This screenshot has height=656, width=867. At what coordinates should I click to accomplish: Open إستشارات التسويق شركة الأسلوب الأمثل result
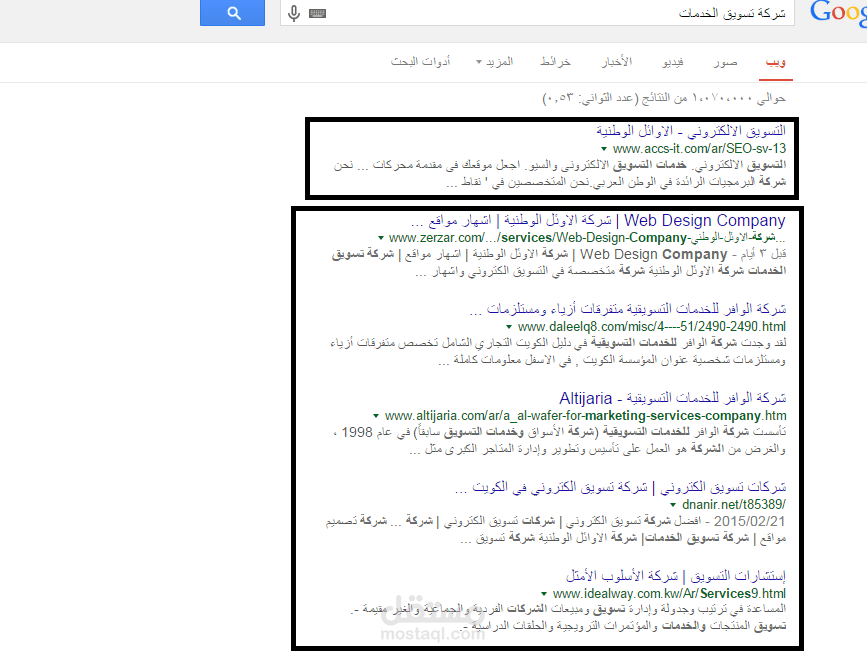point(675,576)
